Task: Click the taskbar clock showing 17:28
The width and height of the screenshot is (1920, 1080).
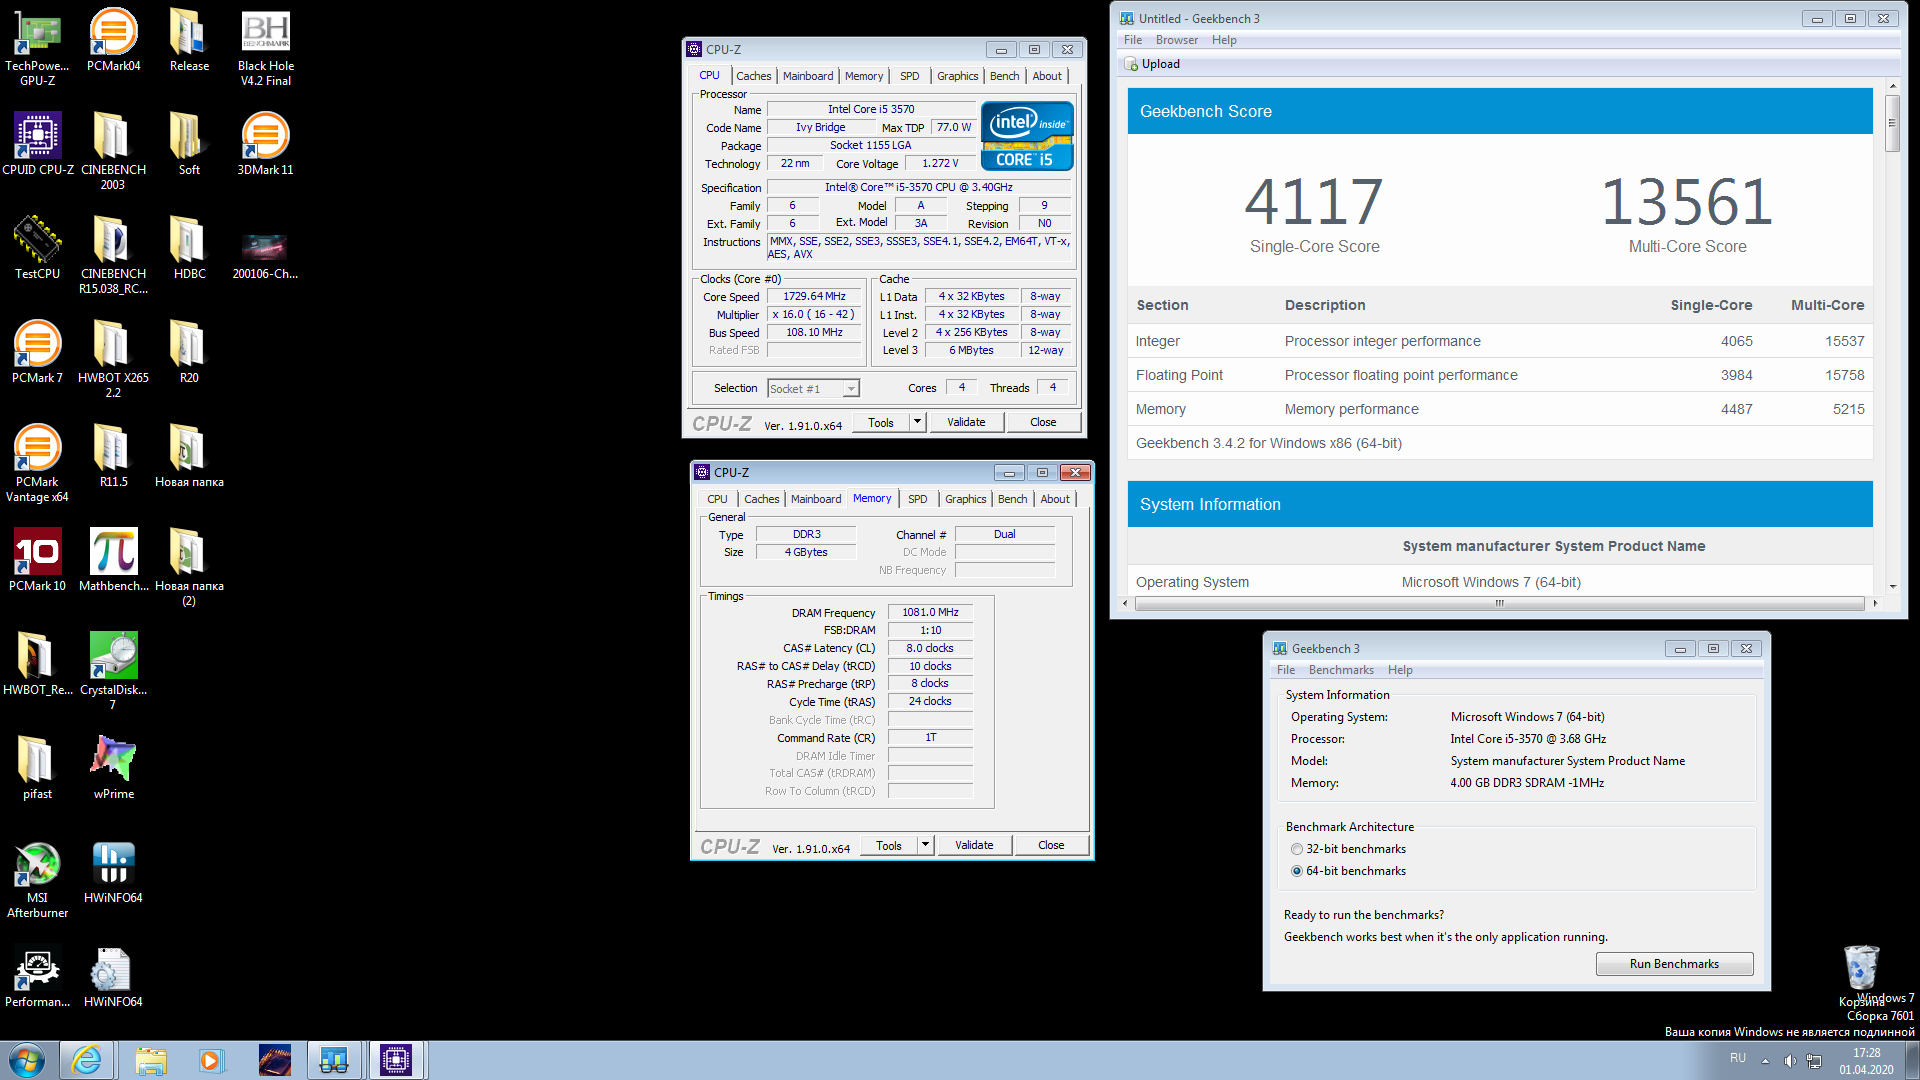Action: tap(1866, 1060)
